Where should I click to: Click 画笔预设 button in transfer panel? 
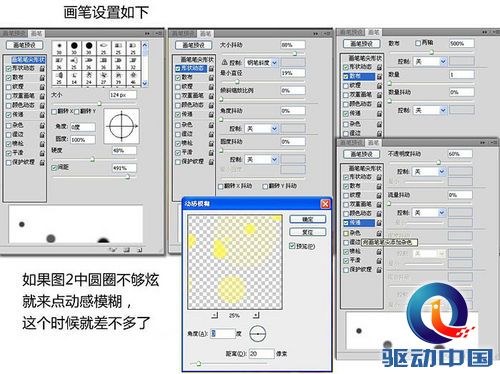pos(362,154)
